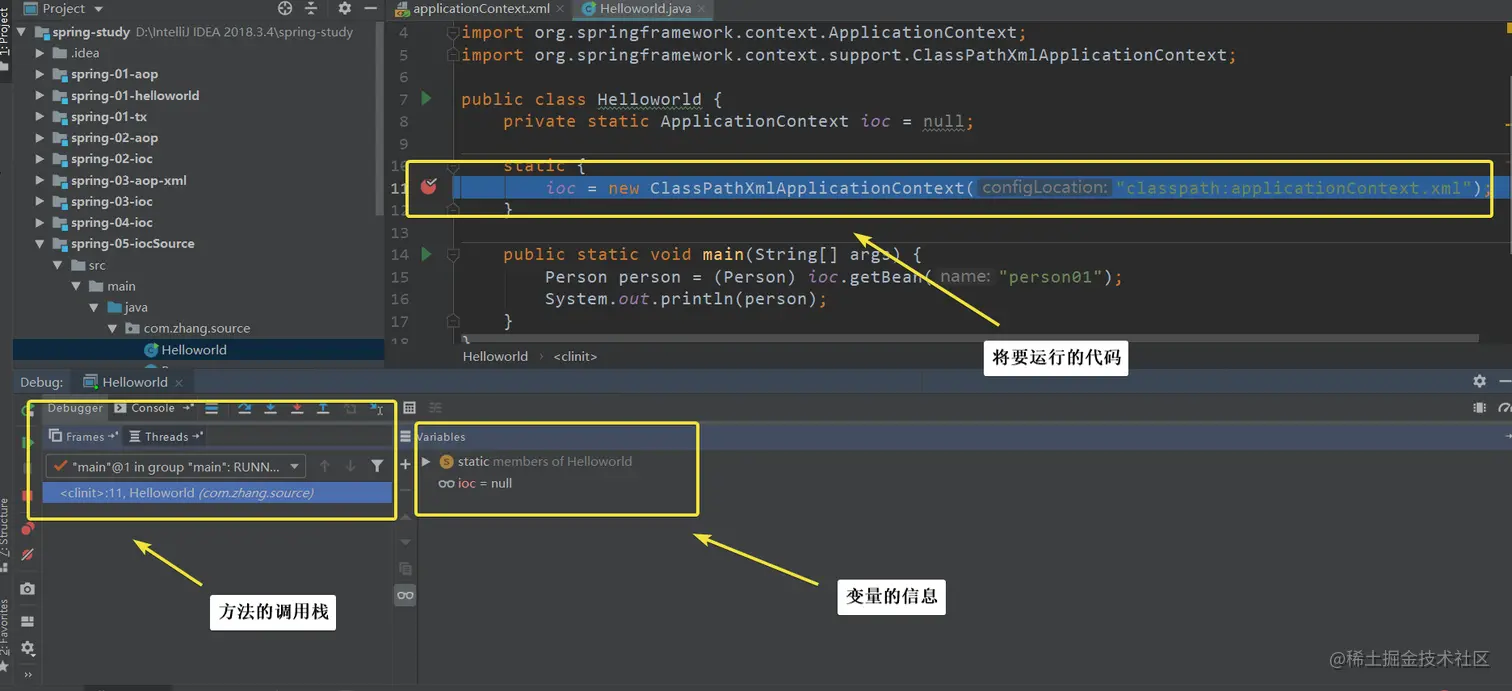Viewport: 1512px width, 691px height.
Task: Click Scroll from Source target icon
Action: click(285, 8)
